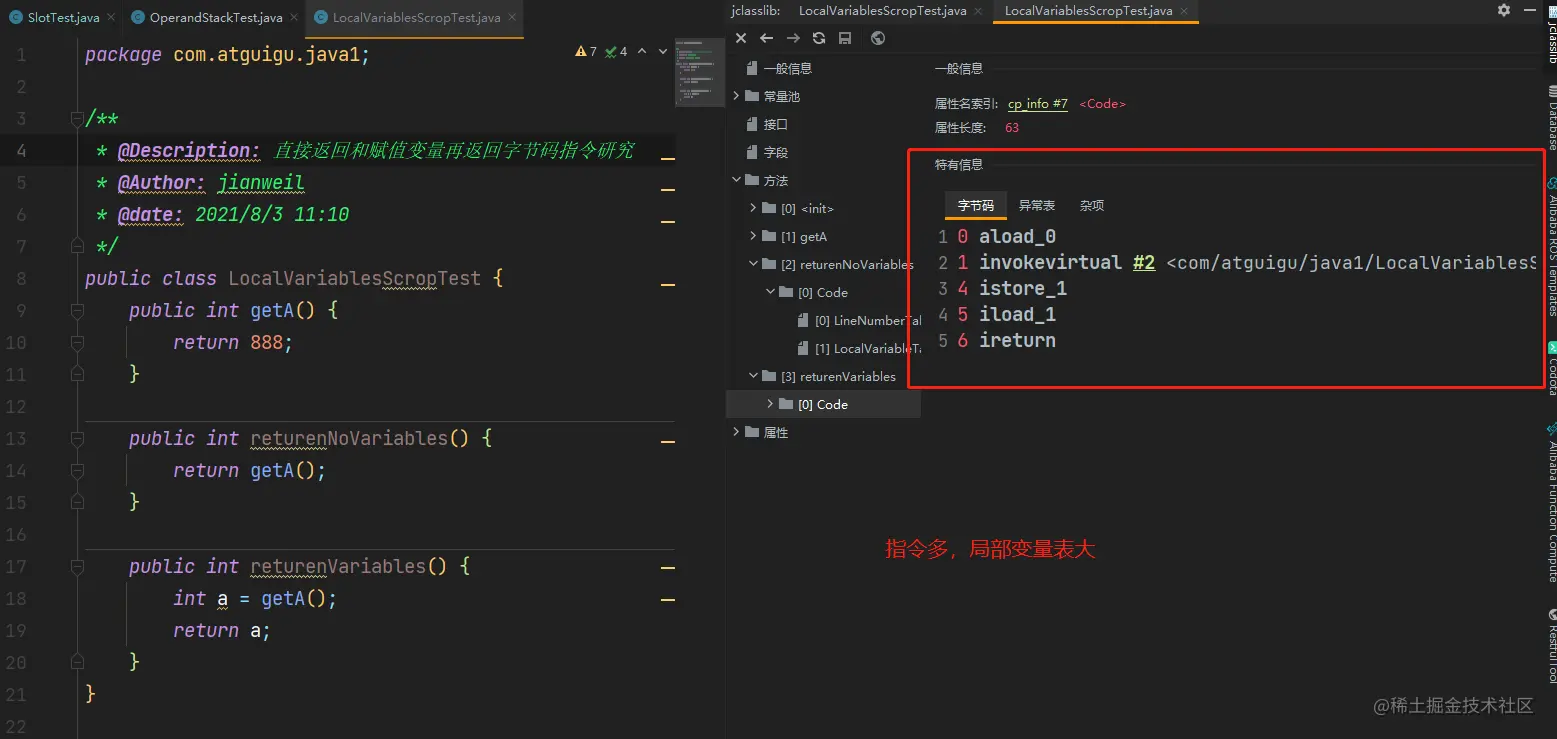Image resolution: width=1557 pixels, height=739 pixels.
Task: Select the 一般信息 file node in the tree
Action: 780,68
